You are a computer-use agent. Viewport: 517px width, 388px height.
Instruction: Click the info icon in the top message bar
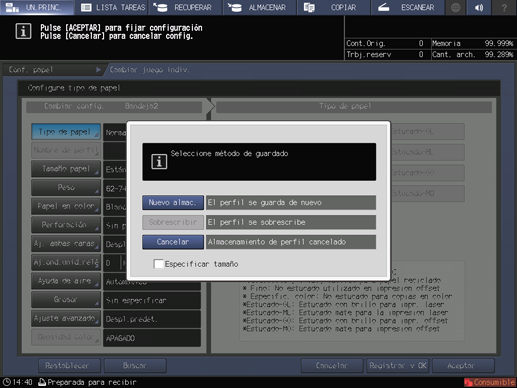pos(23,32)
